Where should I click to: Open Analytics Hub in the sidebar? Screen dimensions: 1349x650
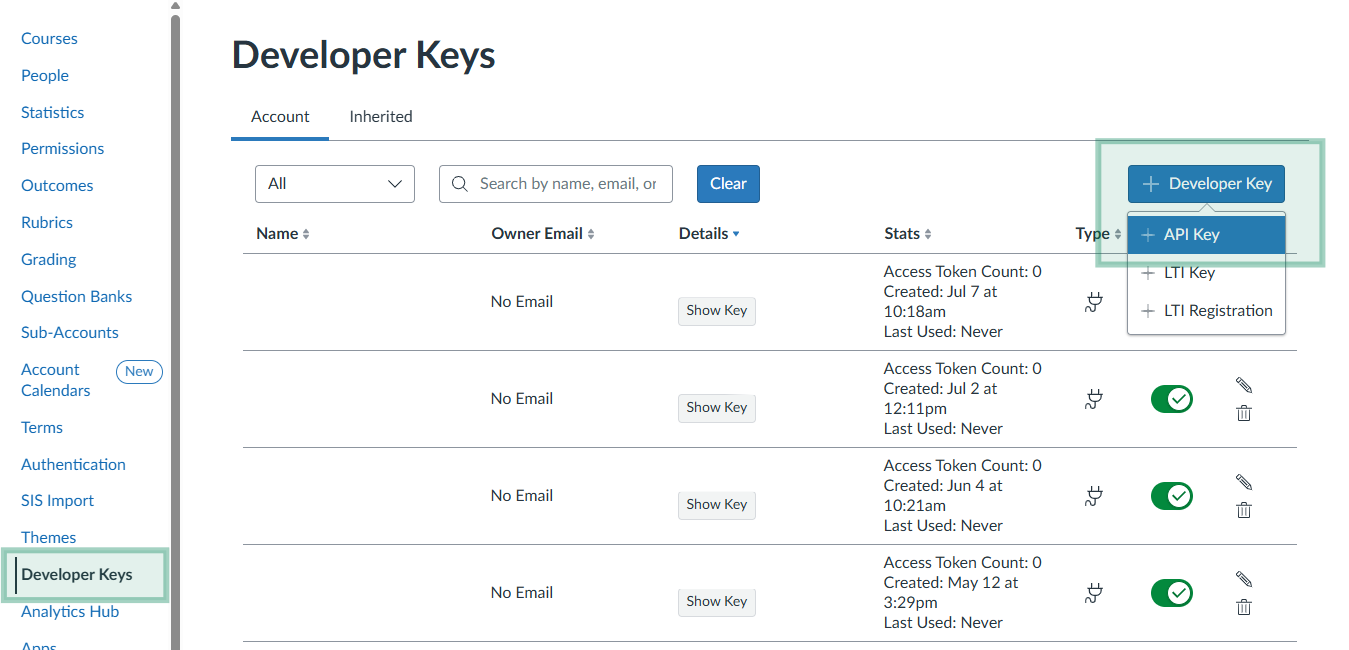[70, 612]
